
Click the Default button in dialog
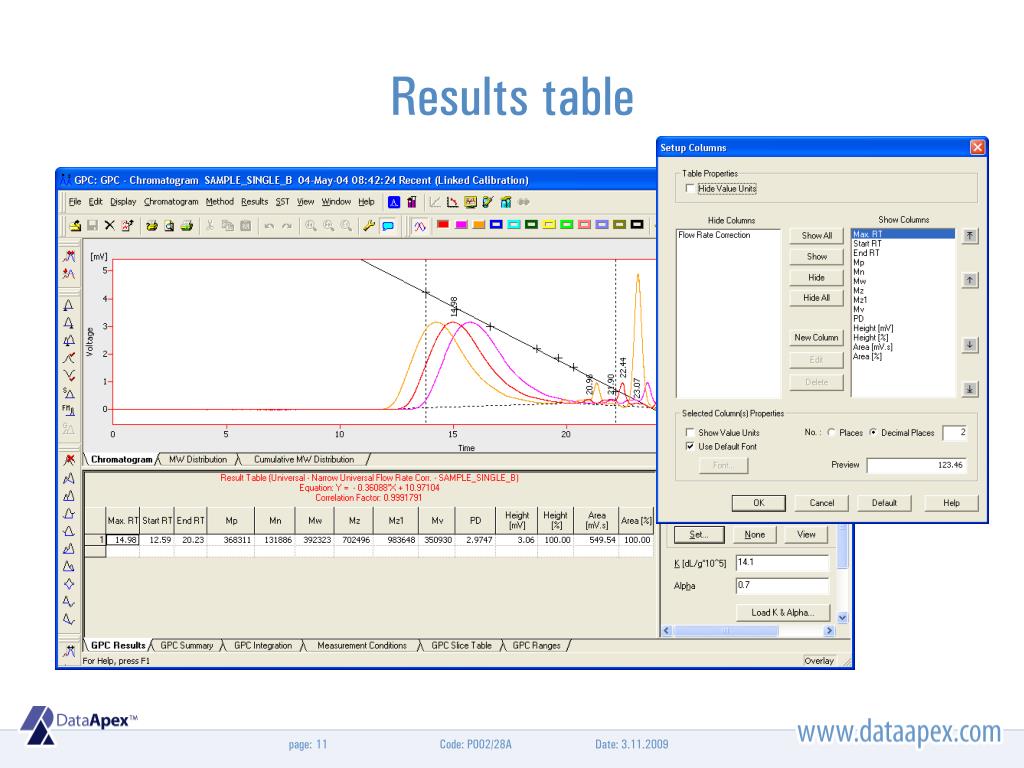(884, 503)
